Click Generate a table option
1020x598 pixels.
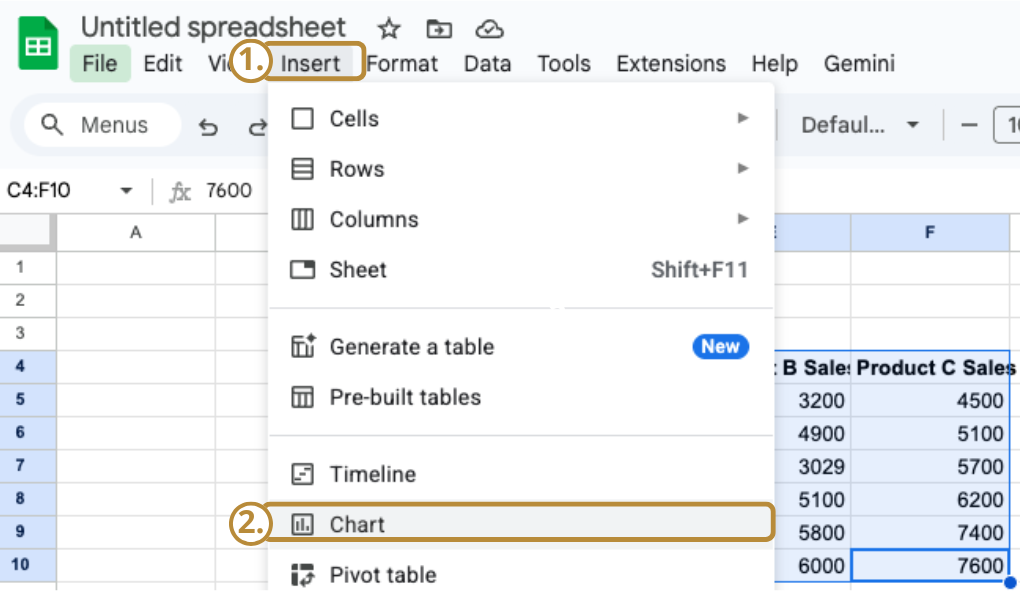[x=411, y=347]
